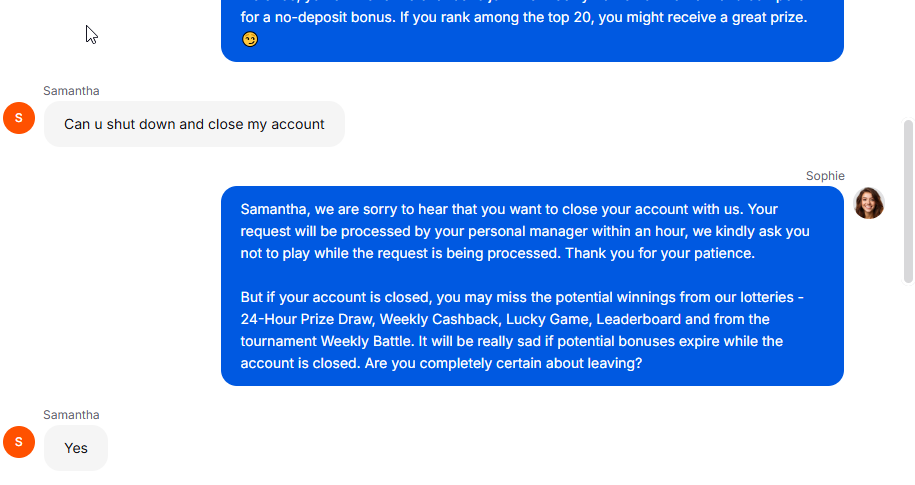Select the "Can u shut down" message bubble
The image size is (915, 485).
click(x=194, y=124)
